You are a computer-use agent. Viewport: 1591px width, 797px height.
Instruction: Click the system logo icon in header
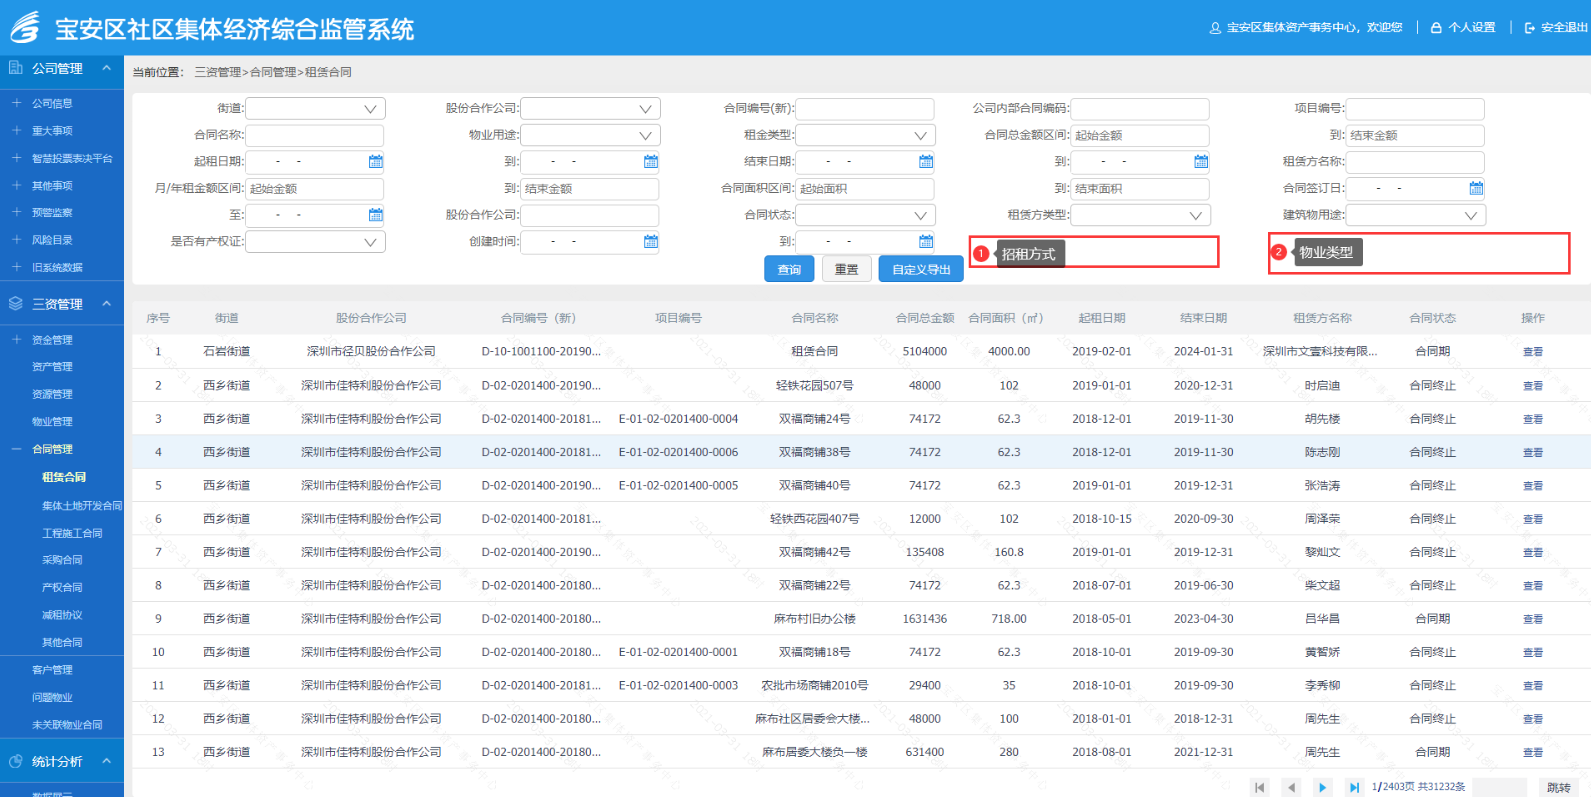pyautogui.click(x=25, y=27)
